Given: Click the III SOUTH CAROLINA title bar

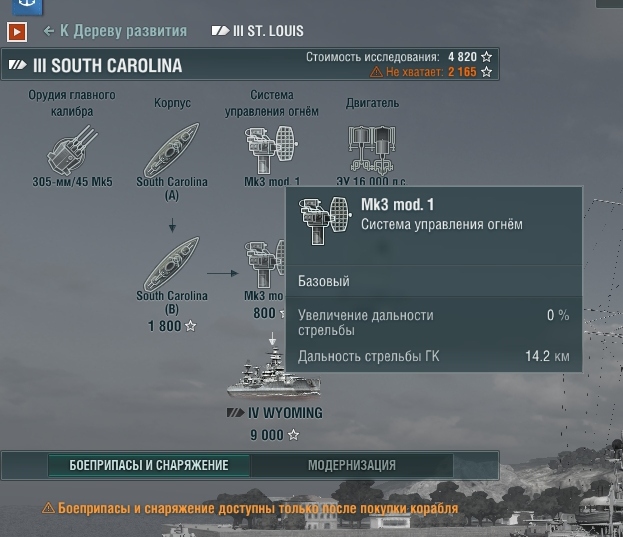Looking at the screenshot, I should click(x=250, y=64).
